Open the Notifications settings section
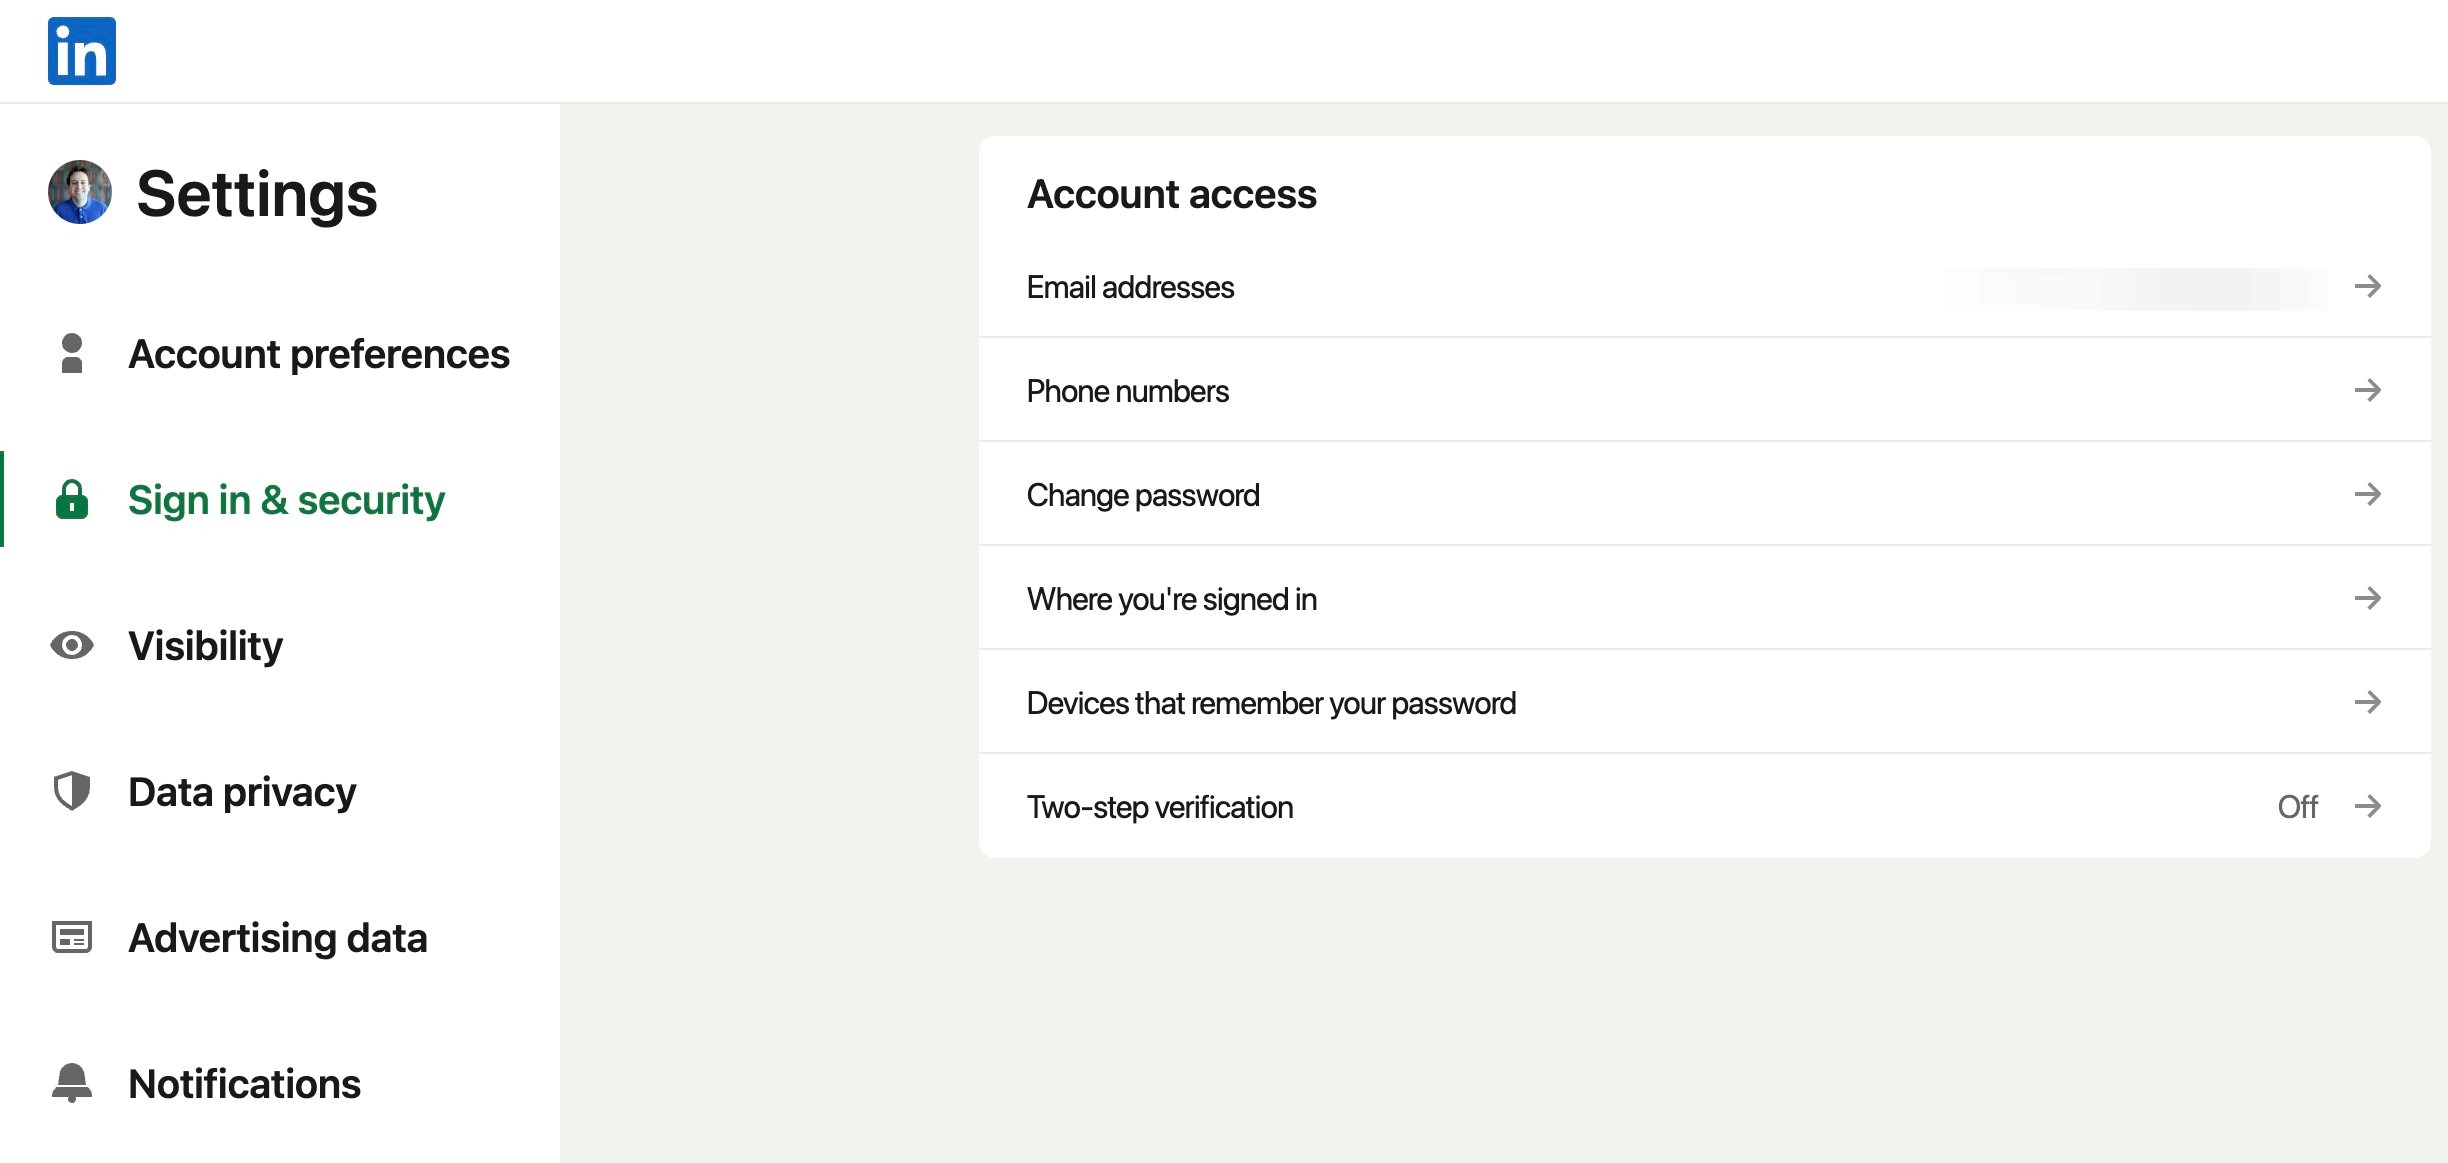This screenshot has height=1163, width=2448. (245, 1084)
